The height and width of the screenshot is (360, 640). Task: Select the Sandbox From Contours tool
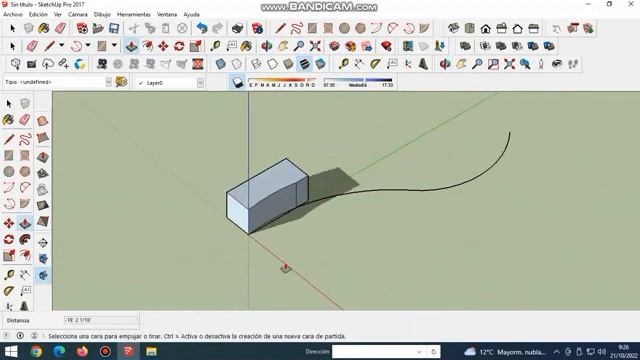pyautogui.click(x=42, y=121)
